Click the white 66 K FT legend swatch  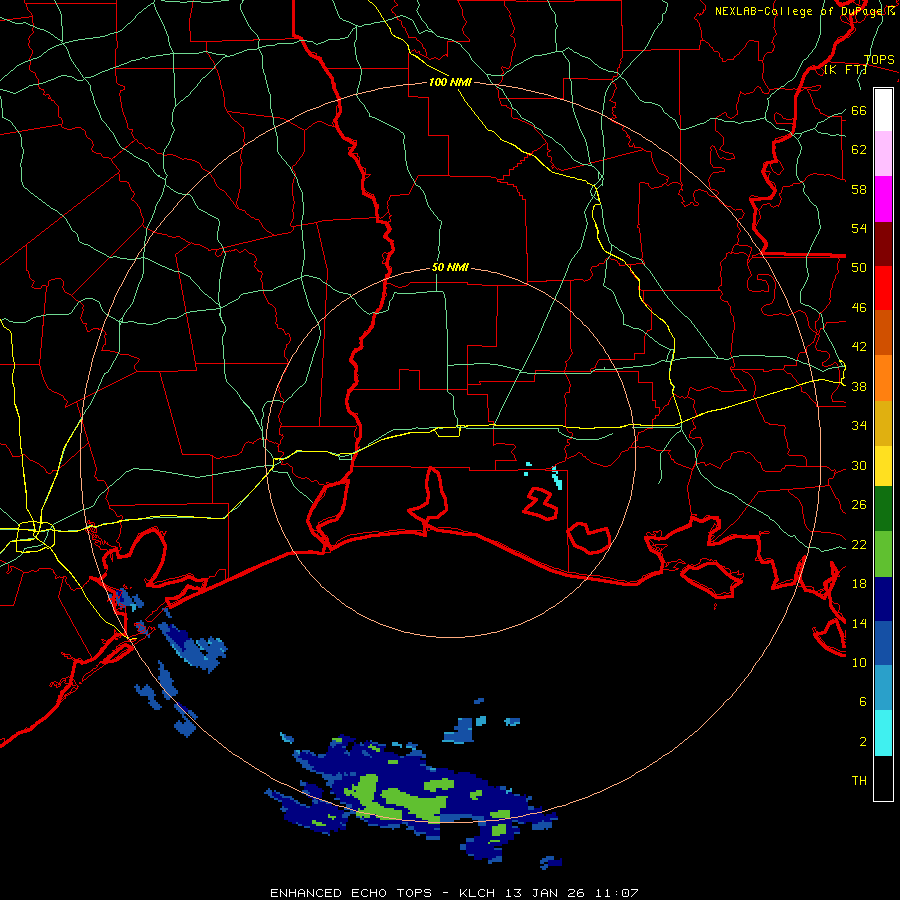point(883,110)
